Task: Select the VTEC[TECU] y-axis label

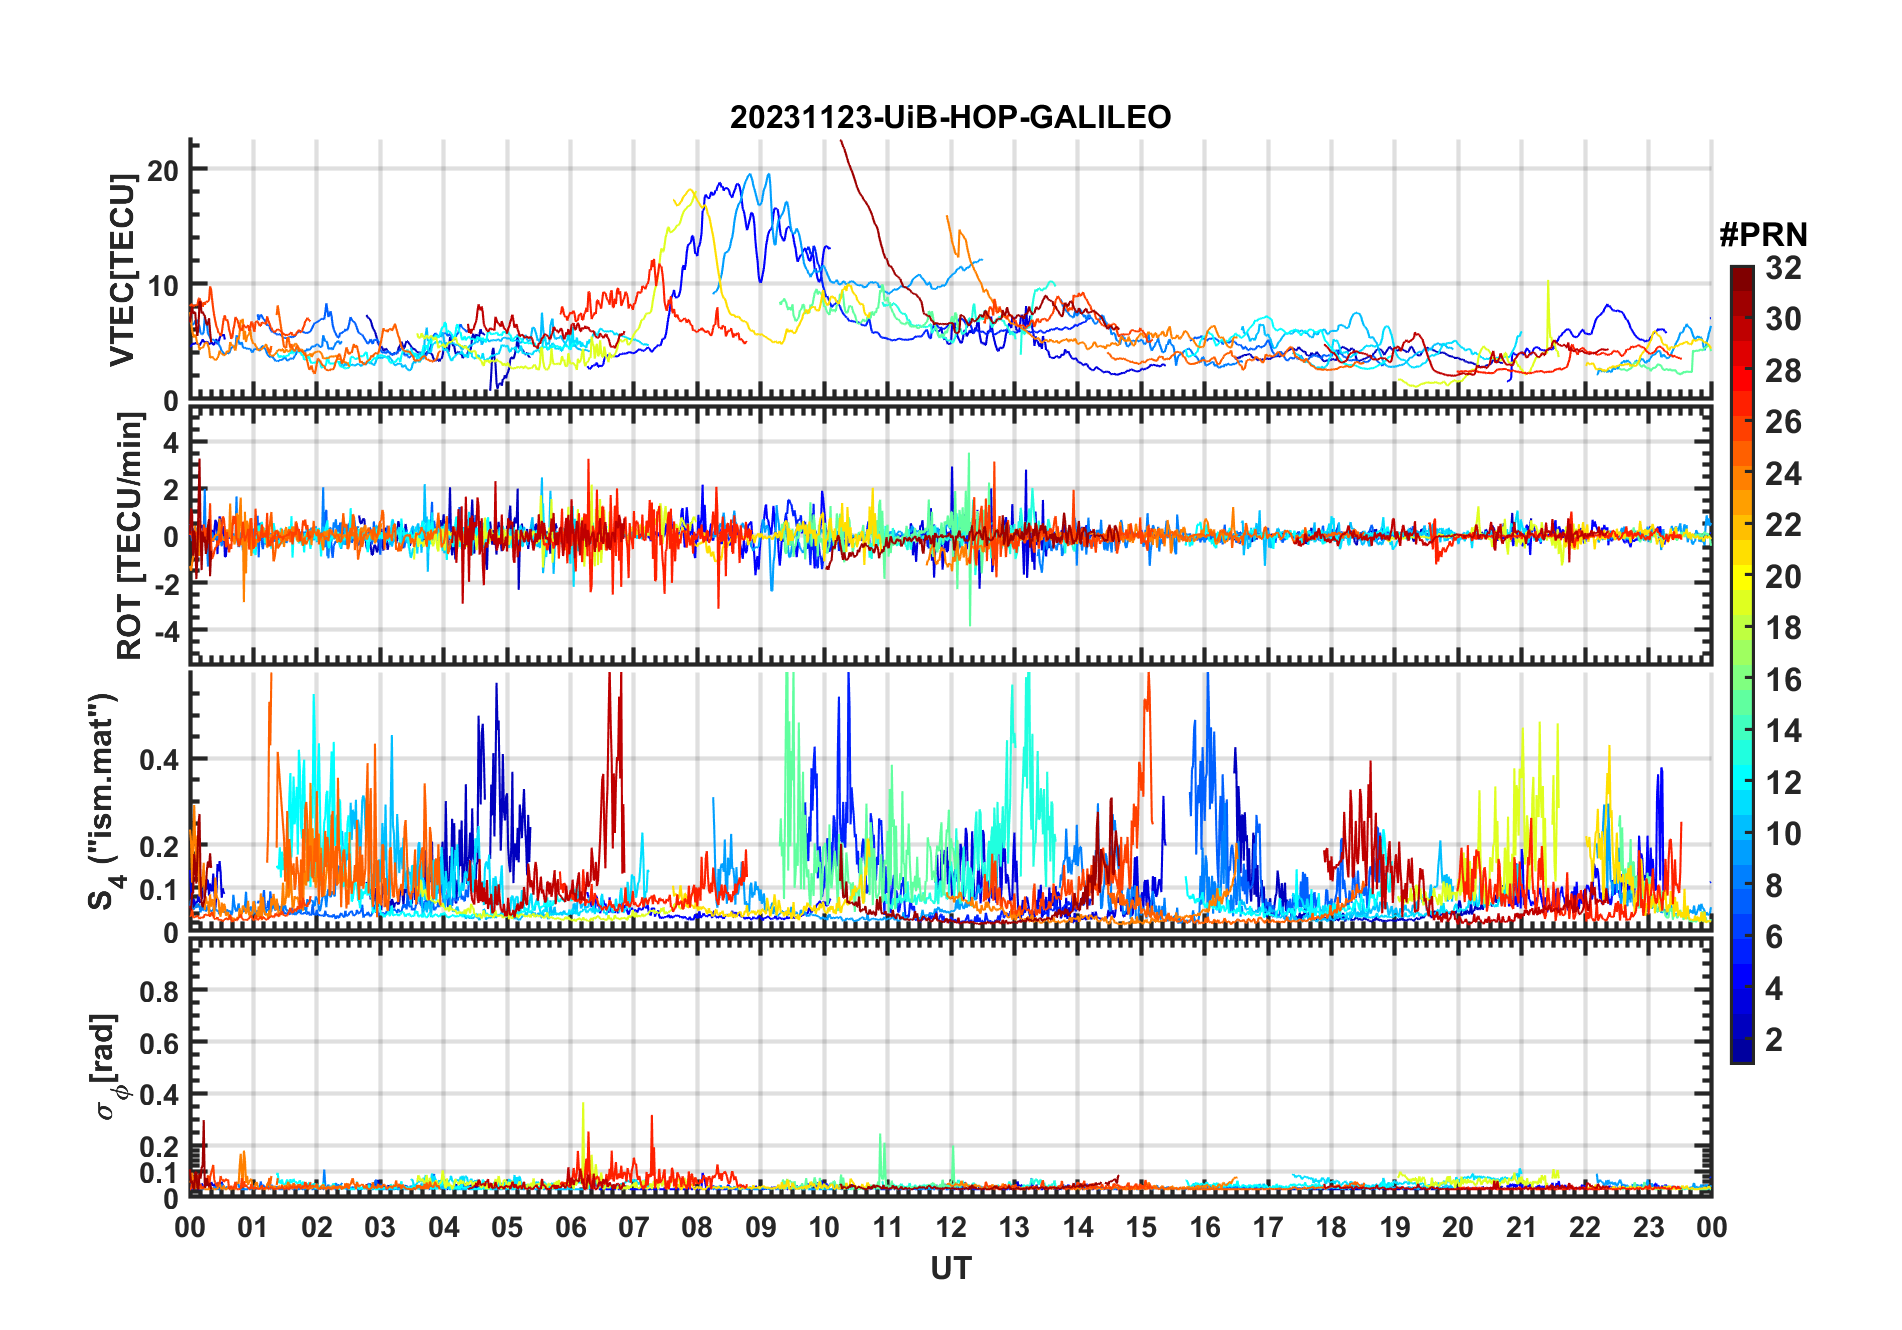Action: click(122, 270)
